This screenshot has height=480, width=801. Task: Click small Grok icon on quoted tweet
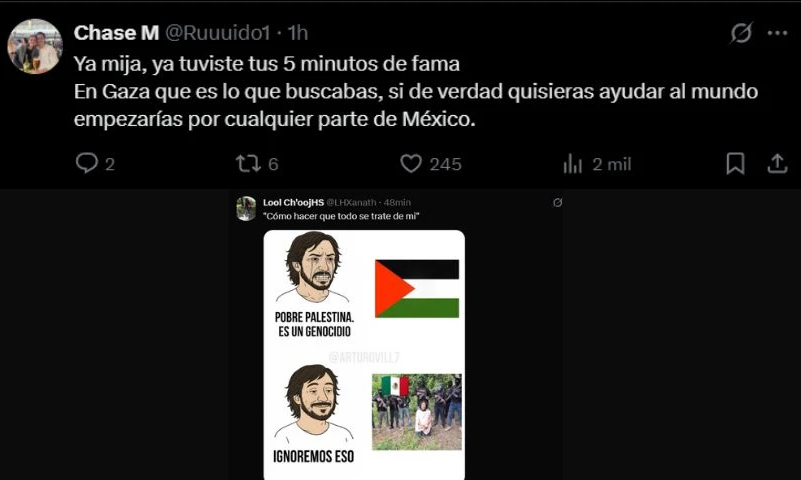coord(558,203)
